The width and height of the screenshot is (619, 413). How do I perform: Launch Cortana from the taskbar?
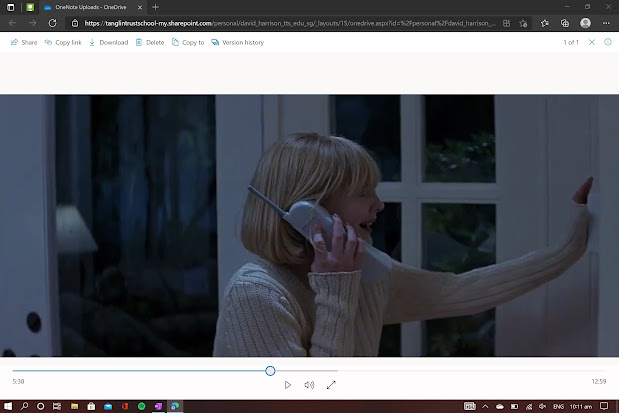[x=41, y=406]
